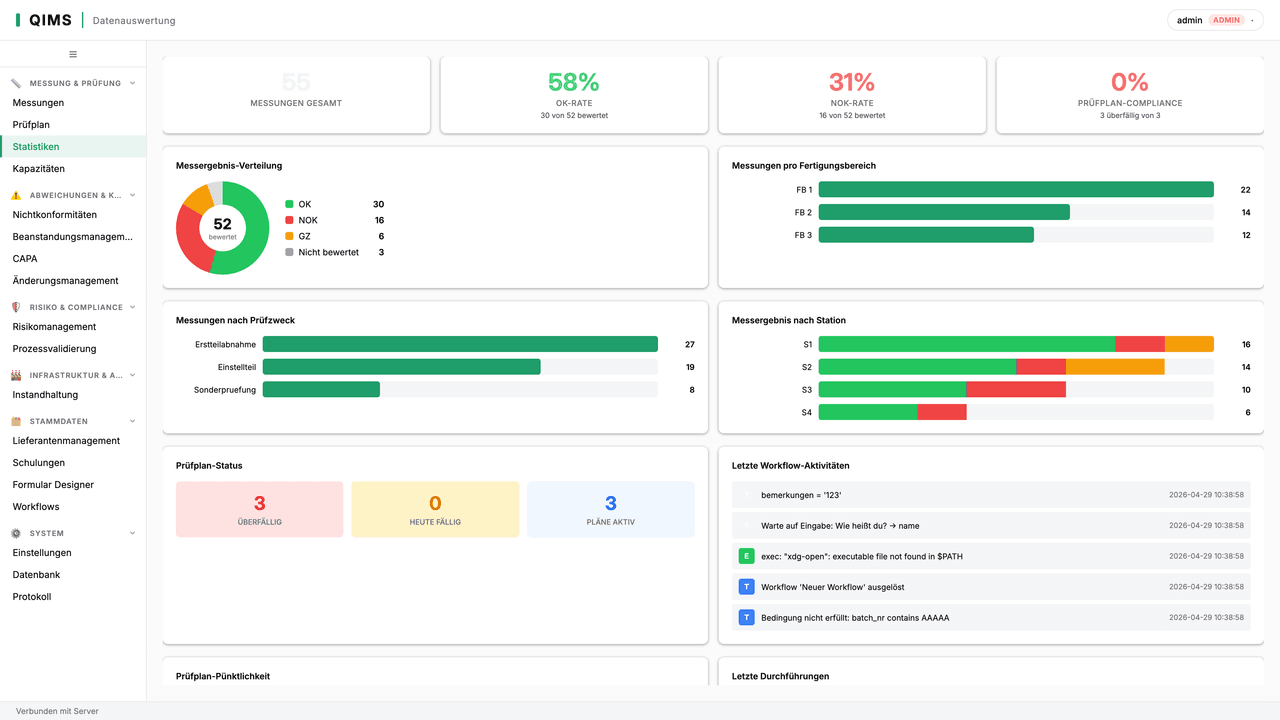Collapse the Risiko & Compliance section chevron
Viewport: 1280px width, 720px height.
[x=133, y=307]
